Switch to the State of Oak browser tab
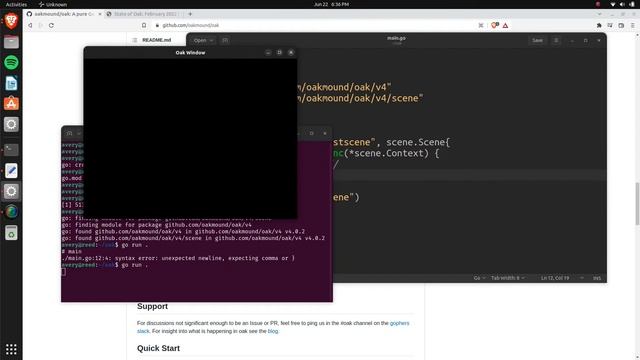Screen dimensions: 640x360 coord(144,14)
